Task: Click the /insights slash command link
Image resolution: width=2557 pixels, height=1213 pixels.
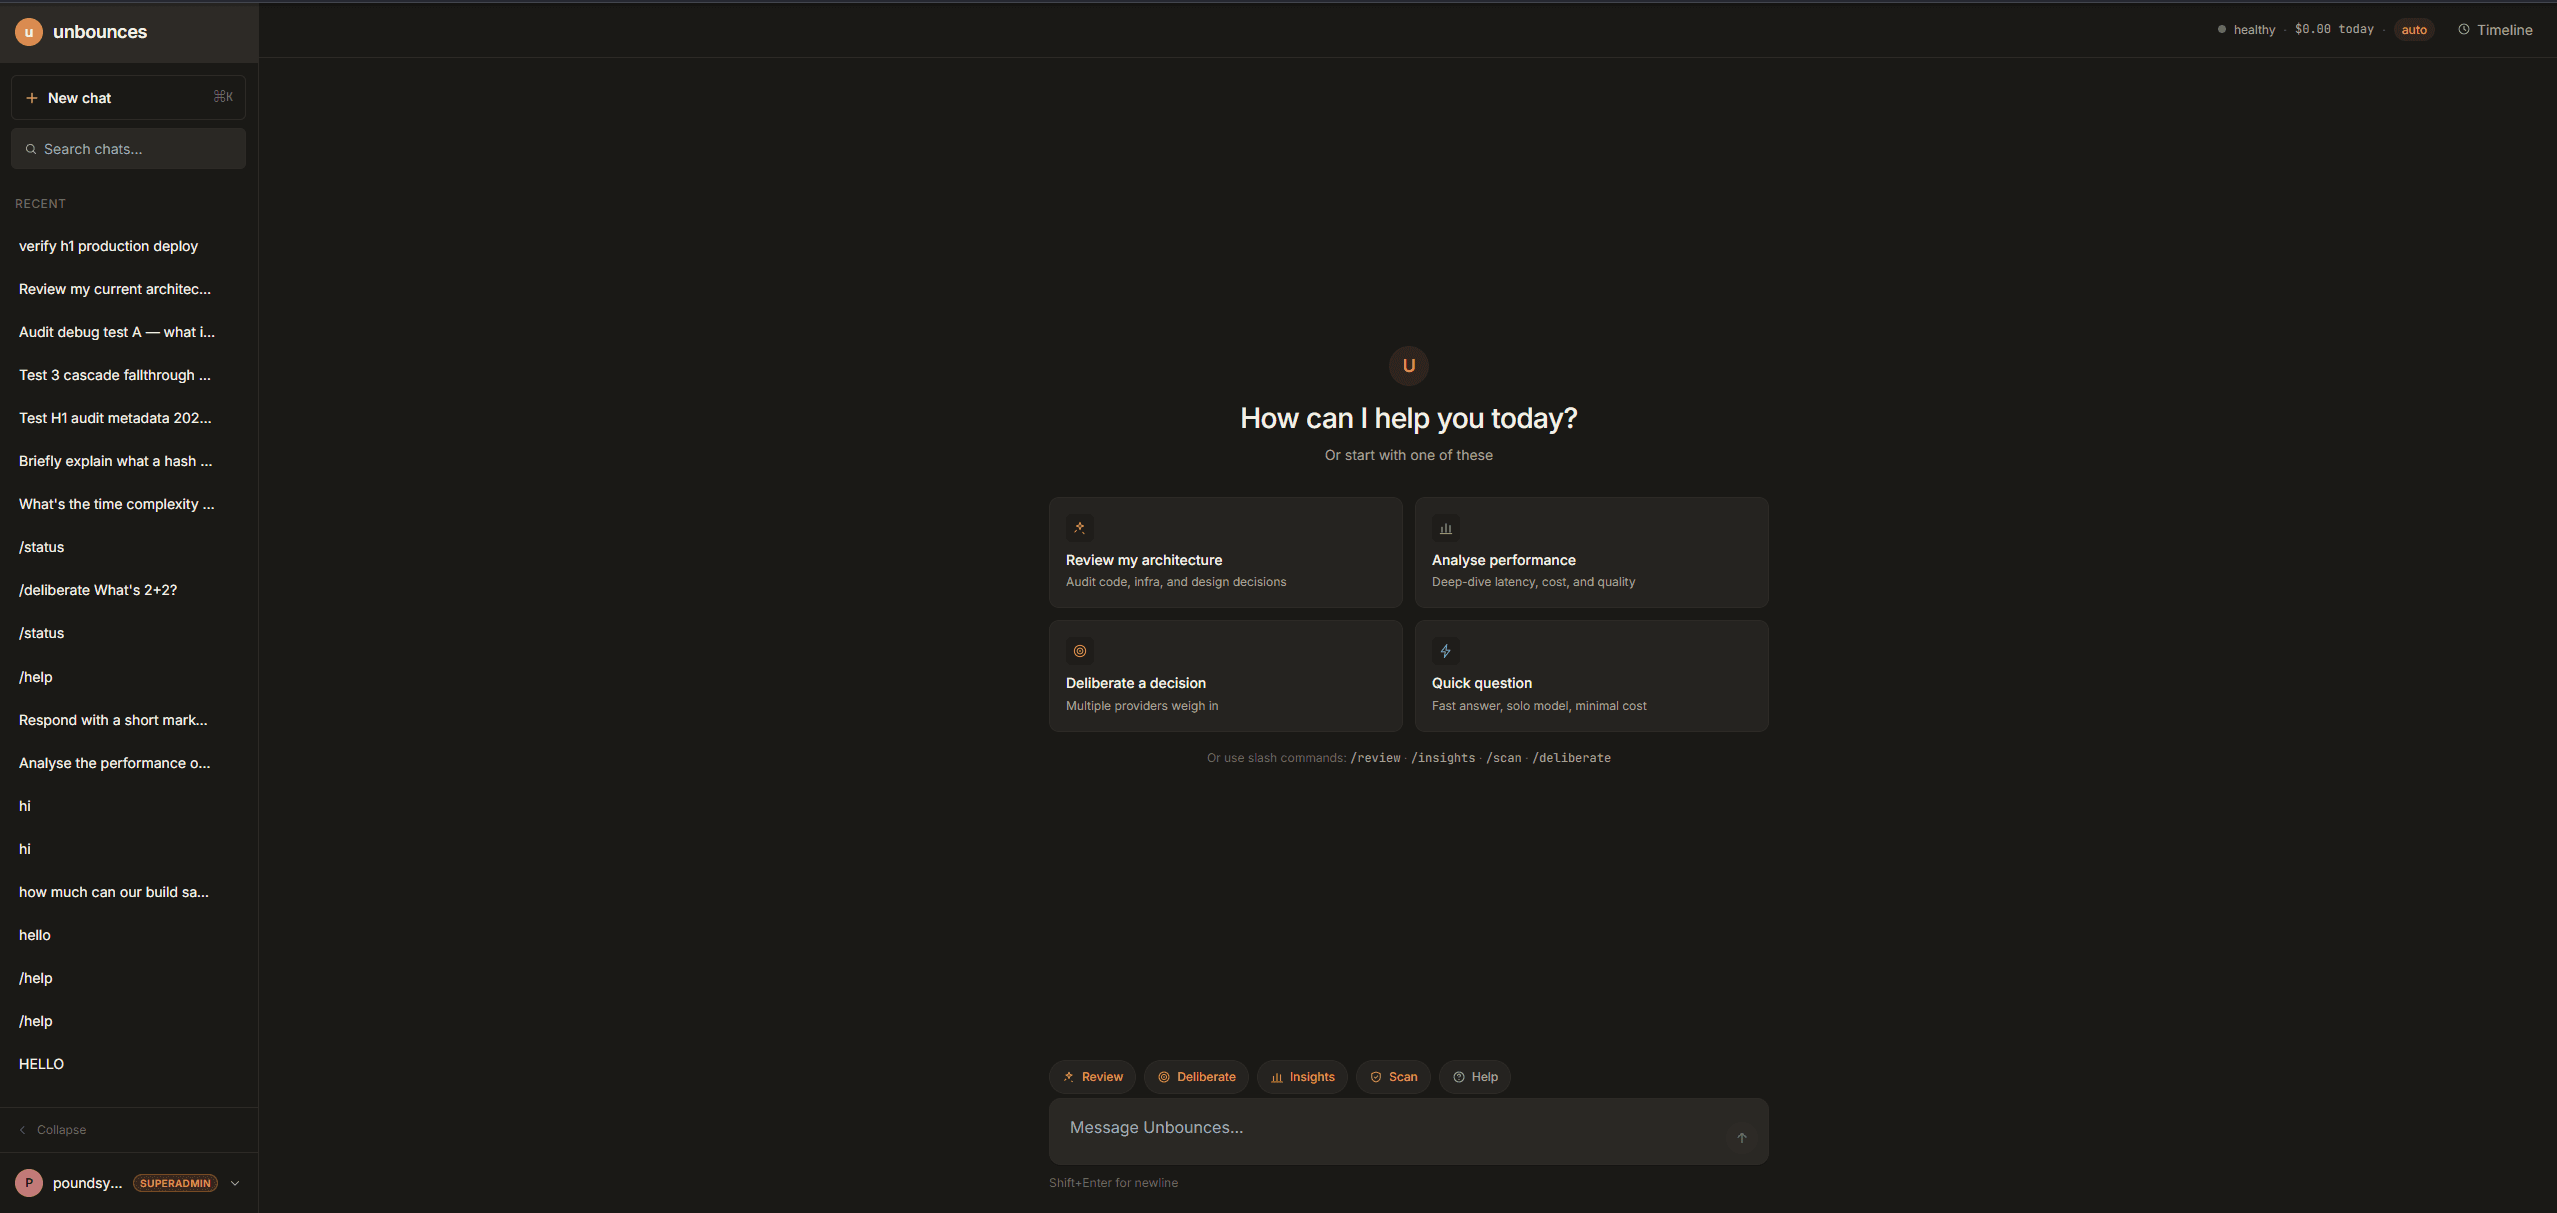Action: tap(1443, 758)
